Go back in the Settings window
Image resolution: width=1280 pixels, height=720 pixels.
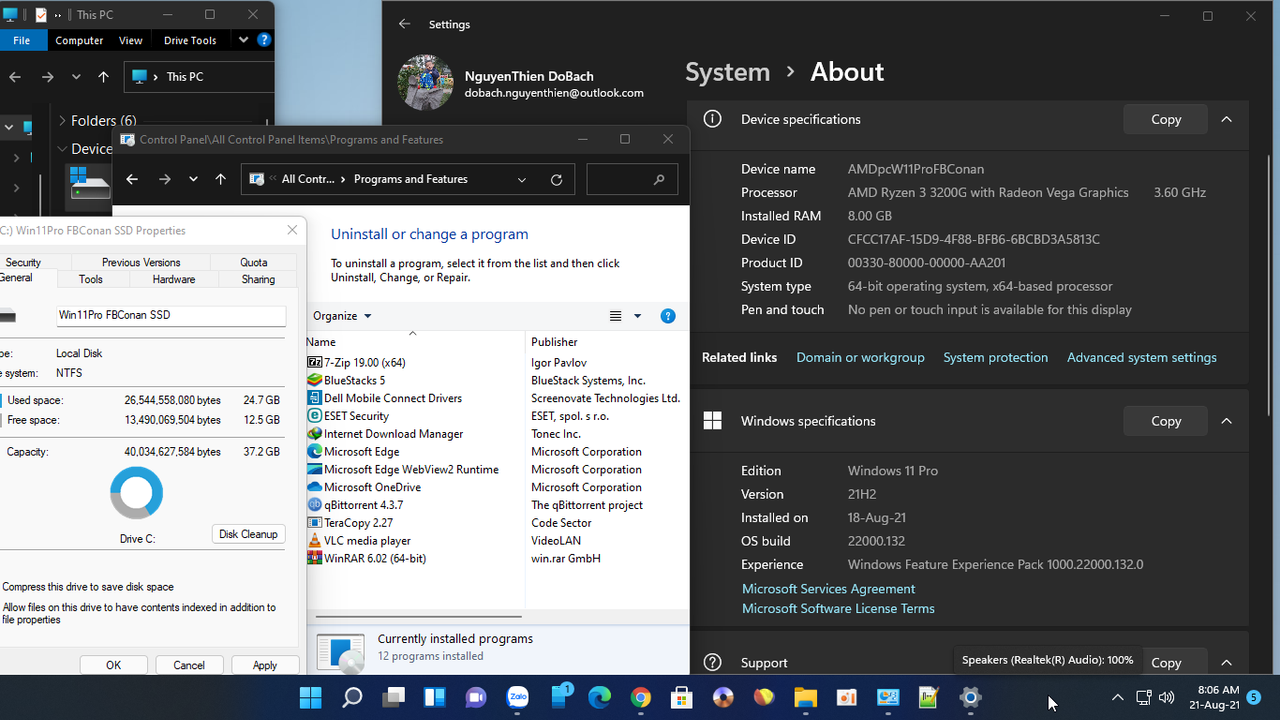[404, 24]
